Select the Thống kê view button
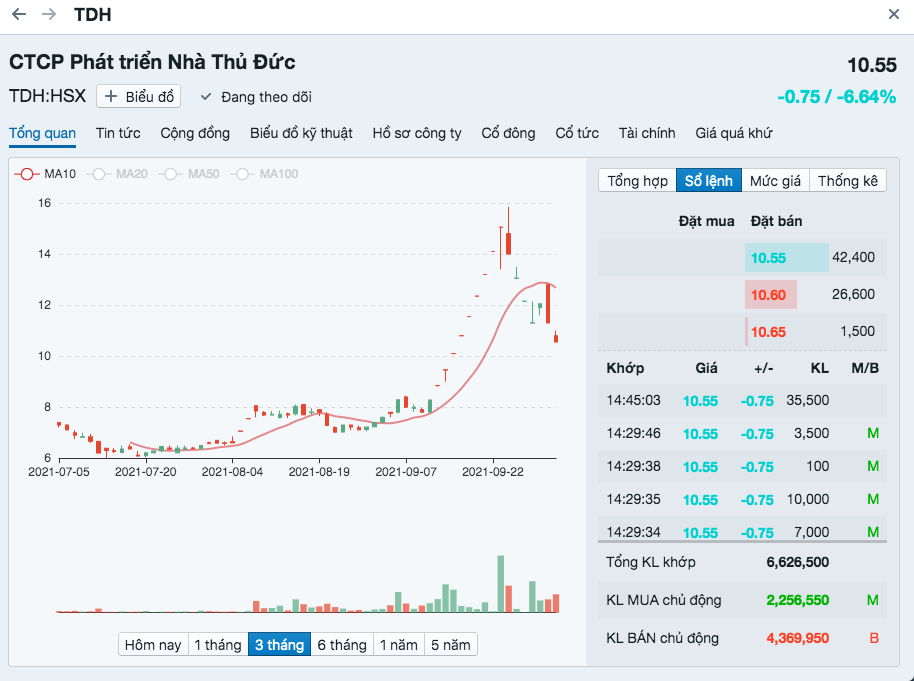Image resolution: width=914 pixels, height=681 pixels. pos(848,181)
